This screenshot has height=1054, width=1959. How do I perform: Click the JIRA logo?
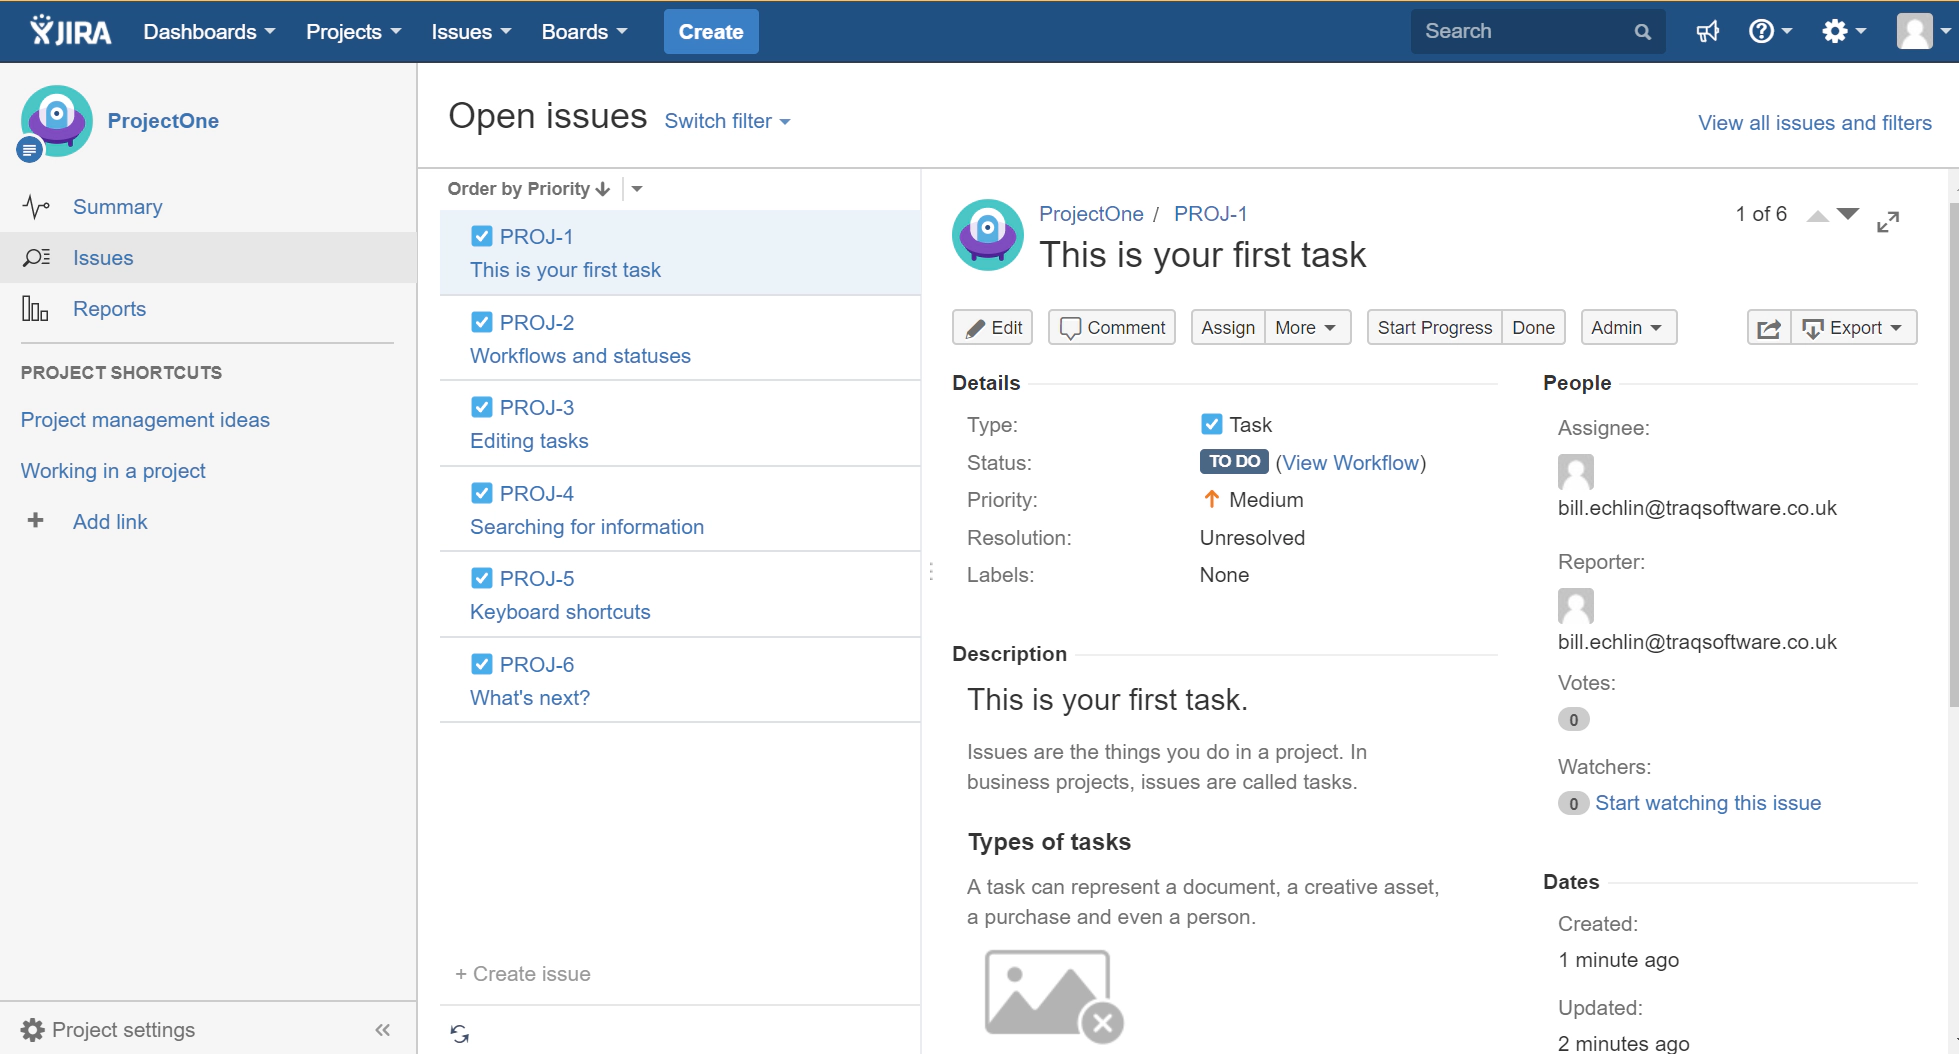(68, 30)
